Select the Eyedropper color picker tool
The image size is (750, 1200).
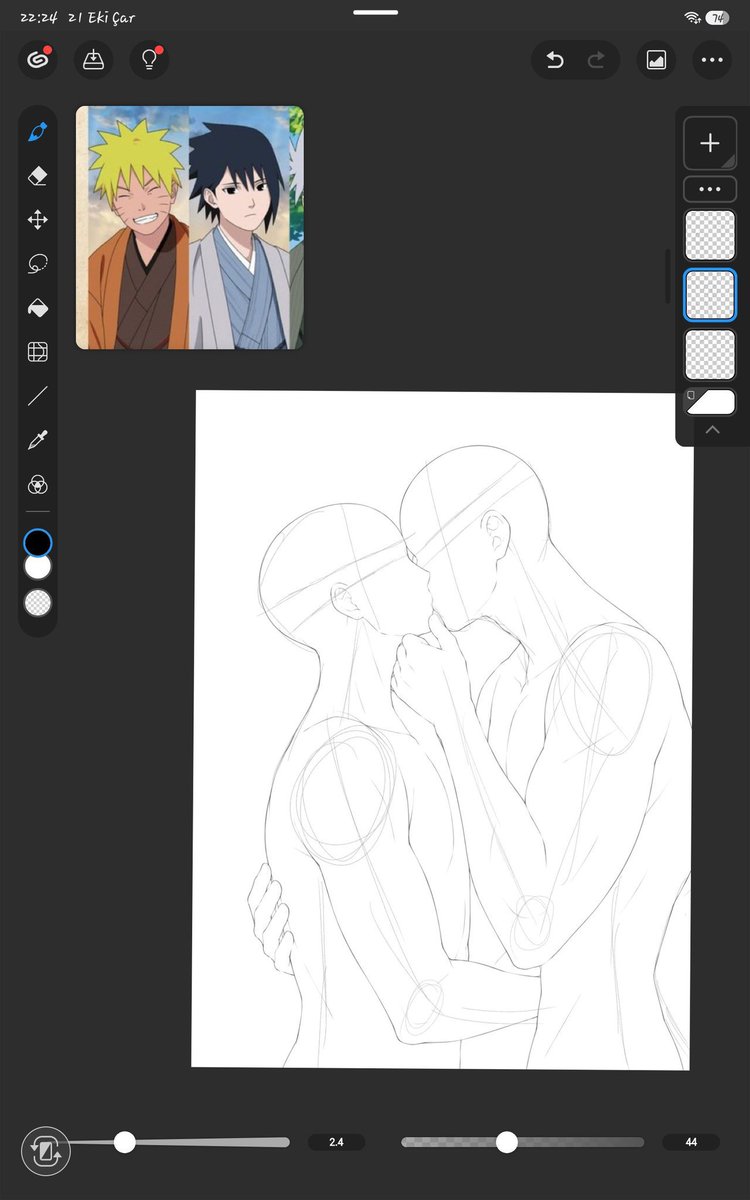[x=38, y=440]
